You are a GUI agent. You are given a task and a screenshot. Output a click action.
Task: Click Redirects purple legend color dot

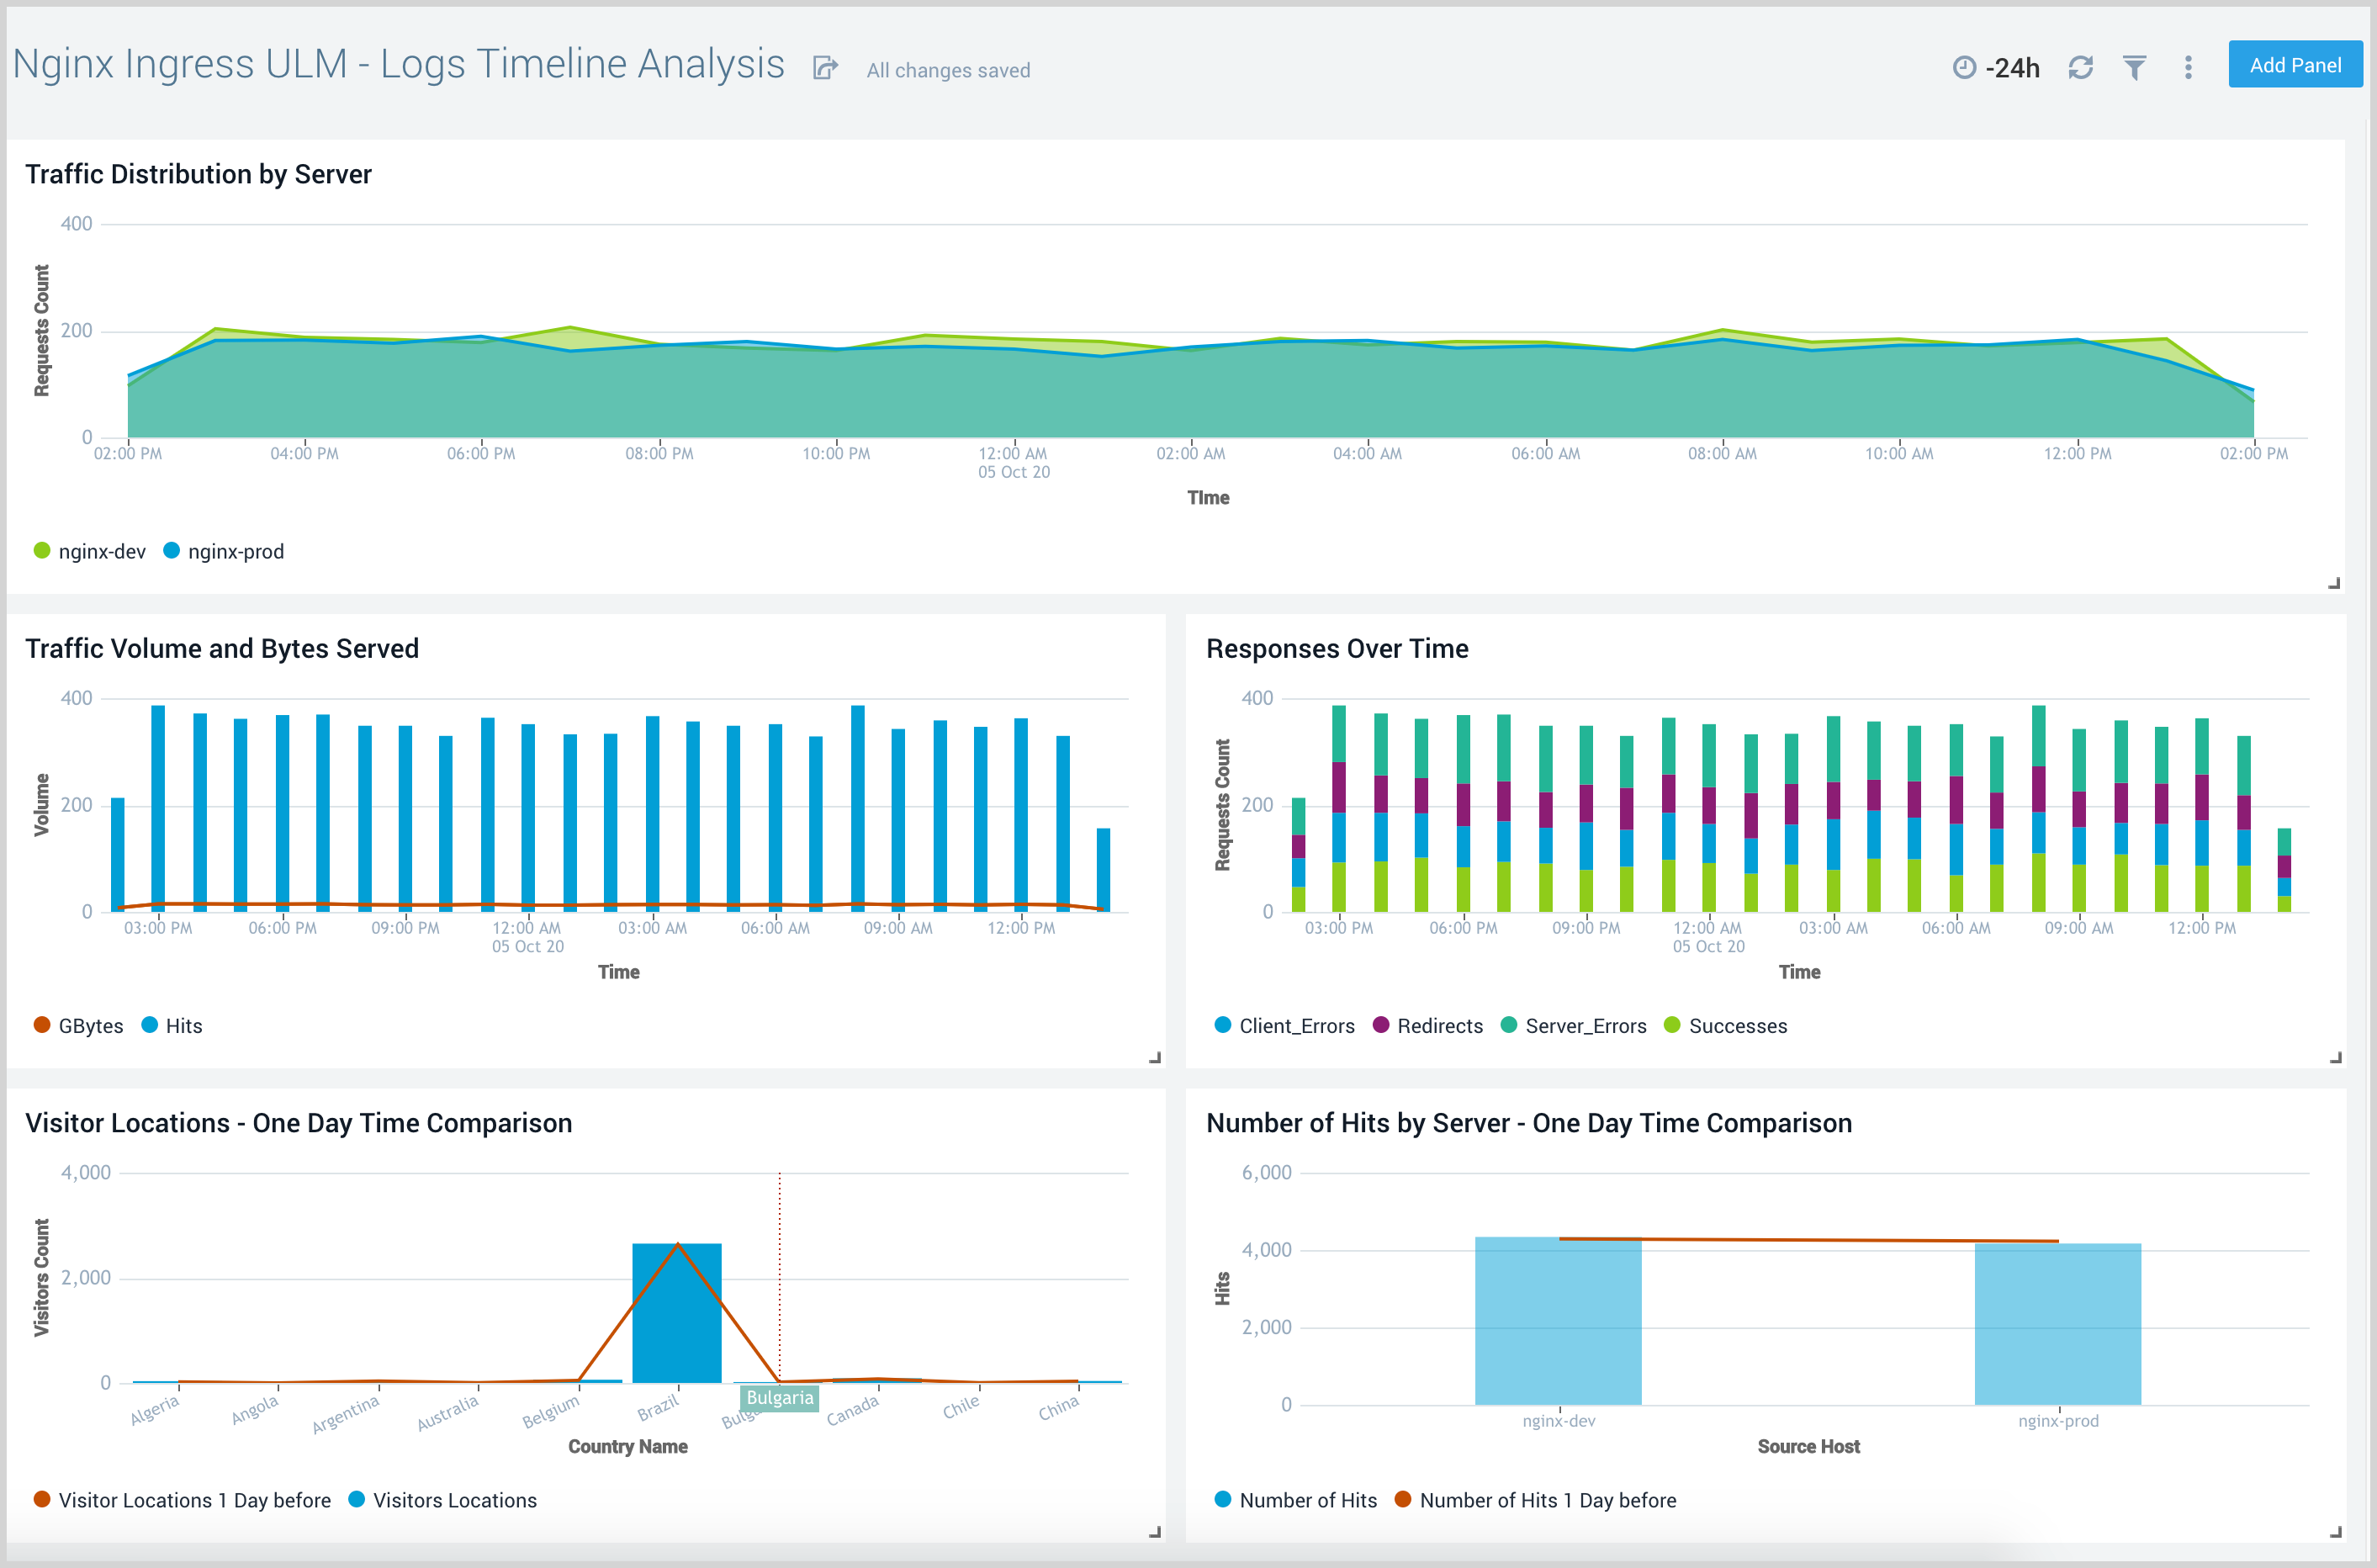click(1381, 1024)
